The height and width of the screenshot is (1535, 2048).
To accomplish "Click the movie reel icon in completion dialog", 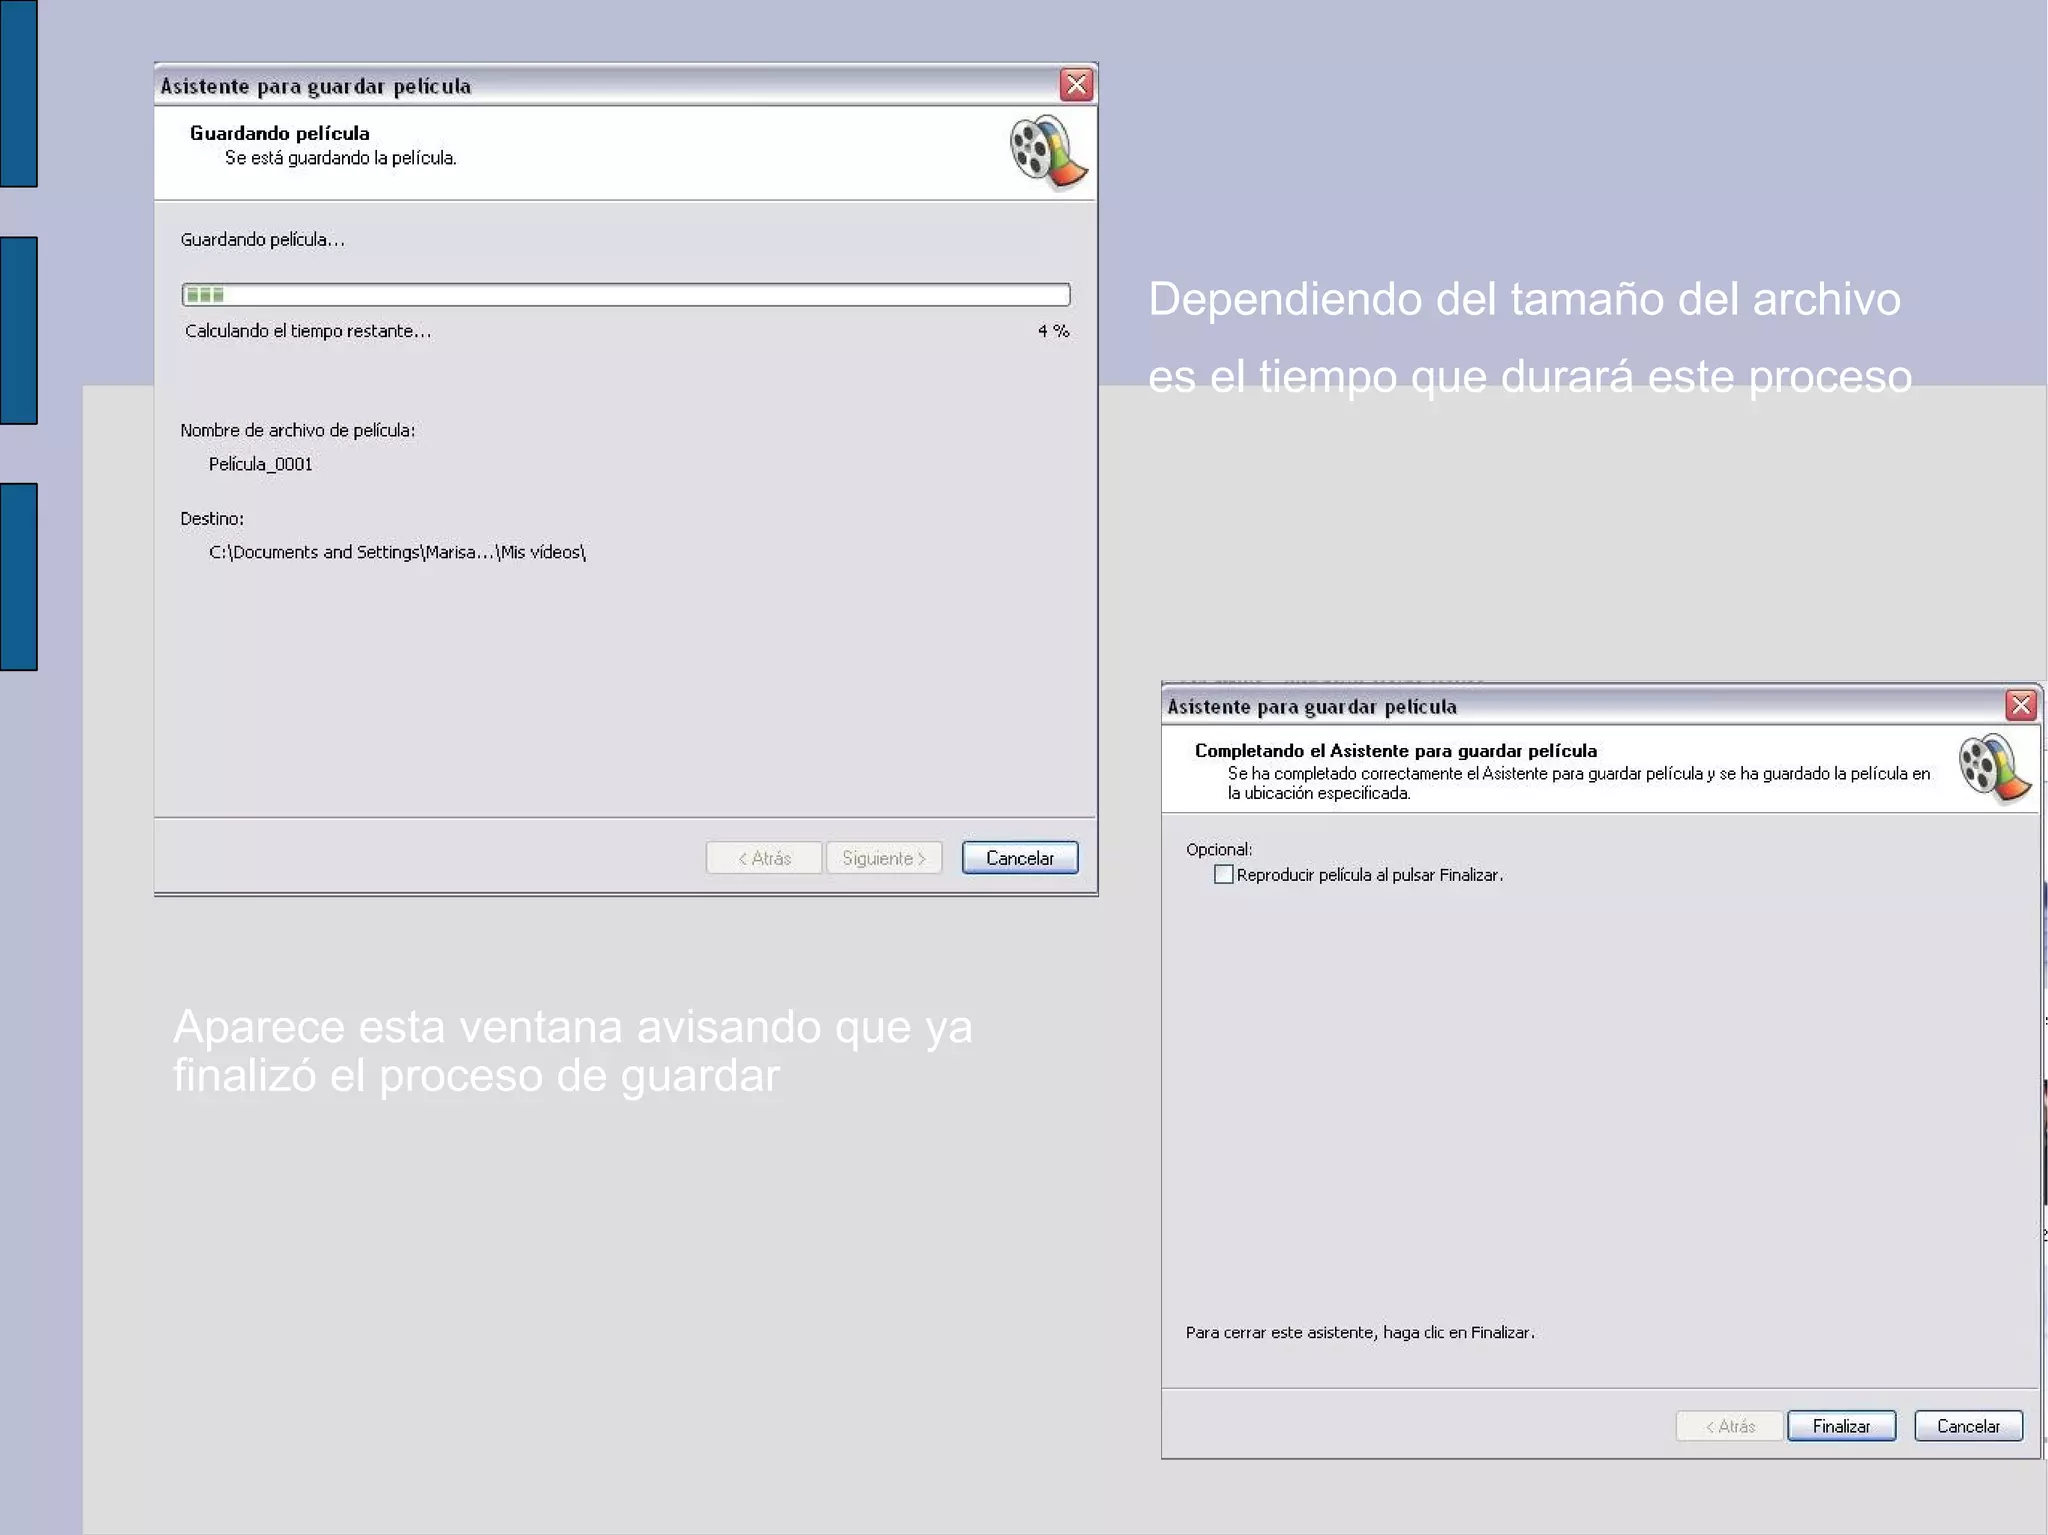I will 1994,768.
